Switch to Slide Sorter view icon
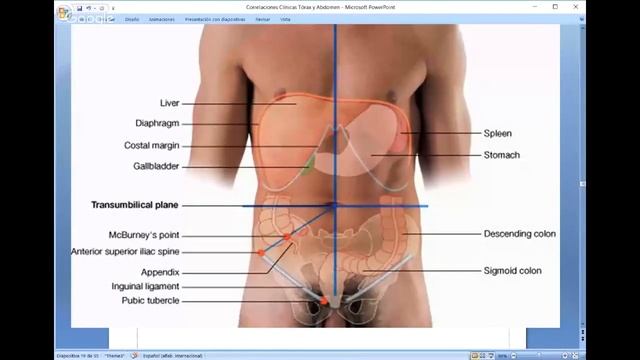This screenshot has height=360, width=640. (483, 356)
